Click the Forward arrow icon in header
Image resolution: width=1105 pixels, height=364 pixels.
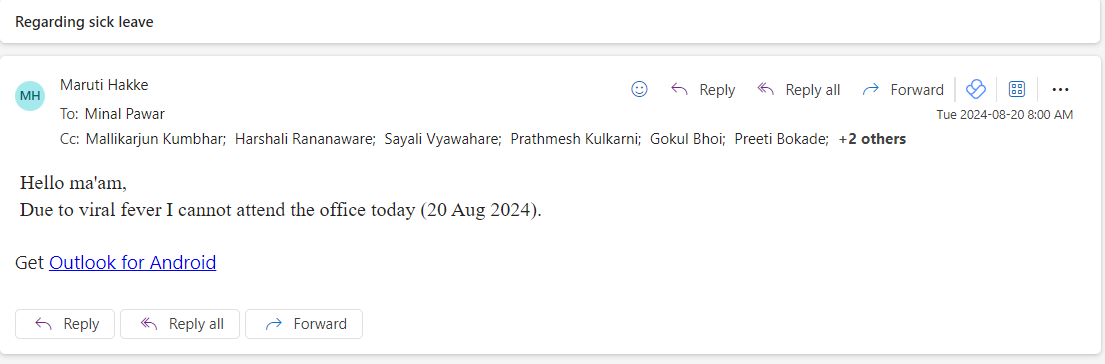[871, 89]
